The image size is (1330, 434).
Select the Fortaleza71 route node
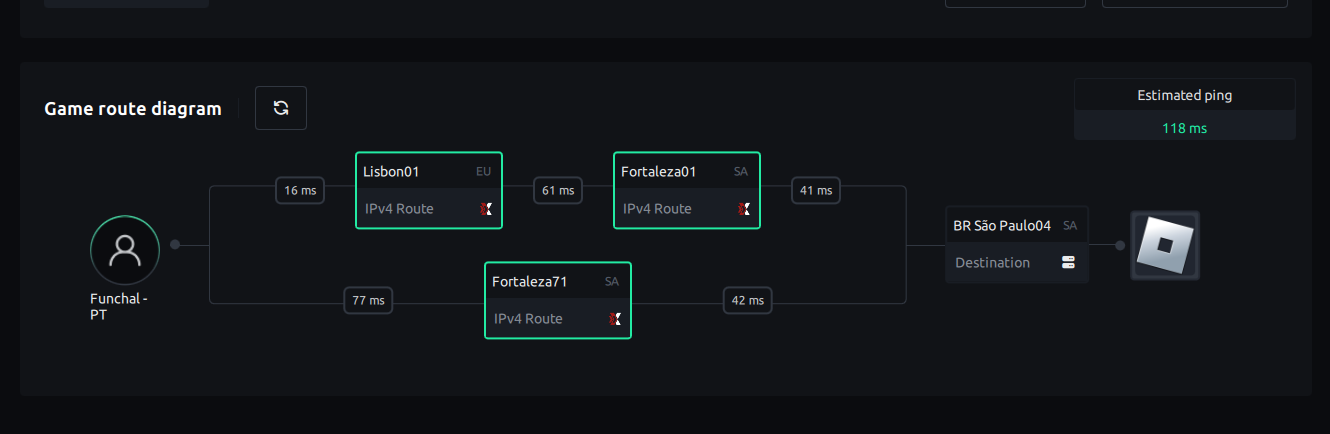click(557, 300)
